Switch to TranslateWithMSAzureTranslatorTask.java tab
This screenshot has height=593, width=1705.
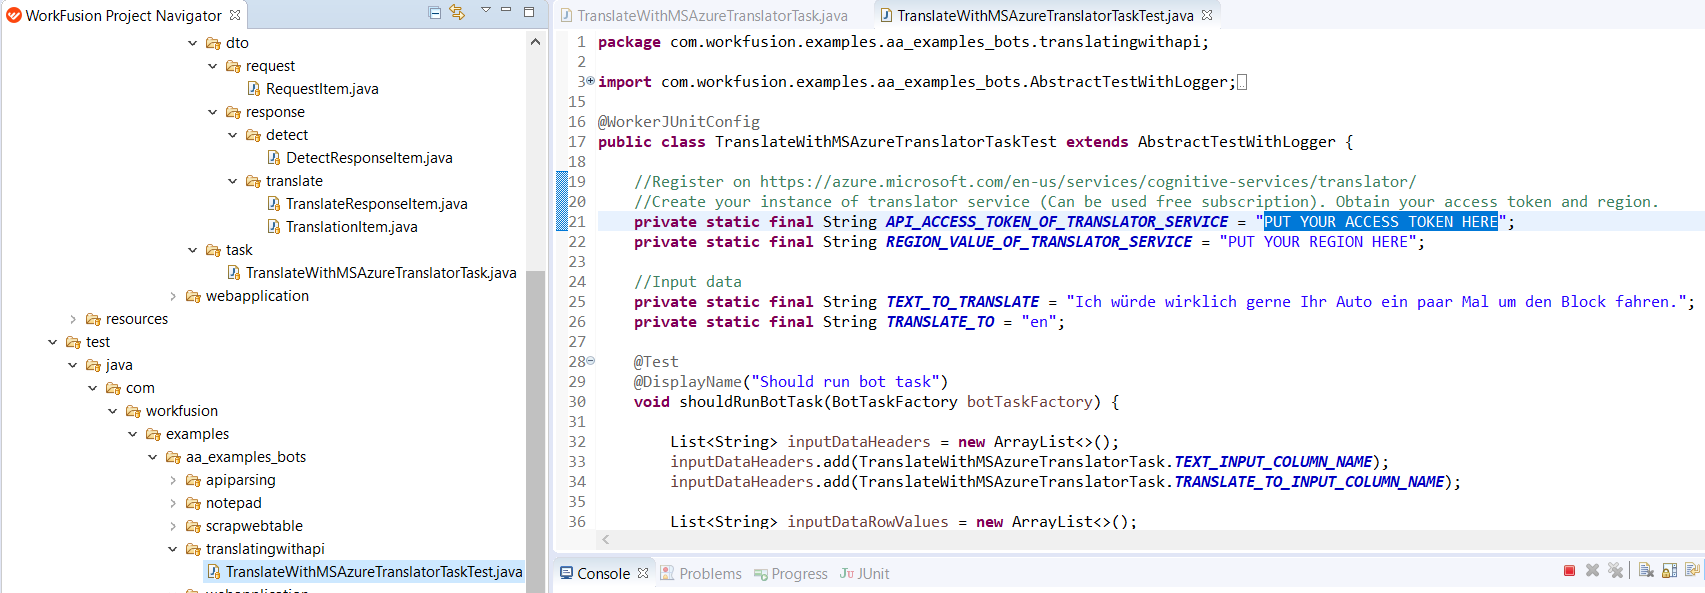click(704, 15)
